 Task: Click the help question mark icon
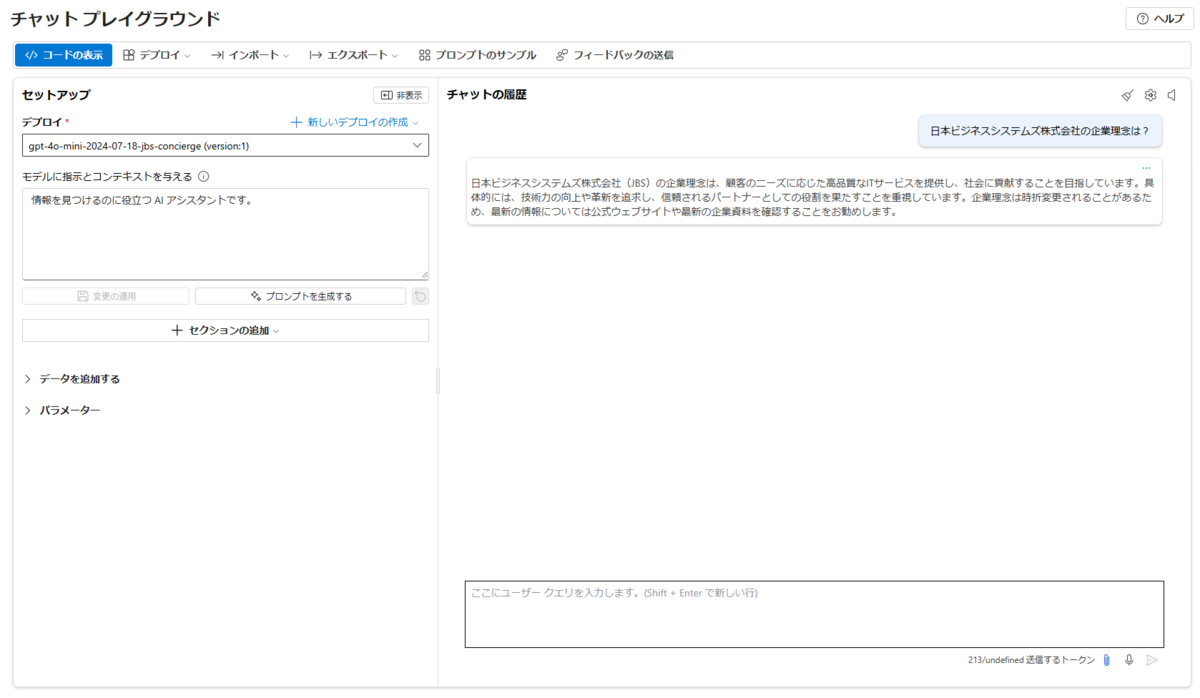(1142, 19)
